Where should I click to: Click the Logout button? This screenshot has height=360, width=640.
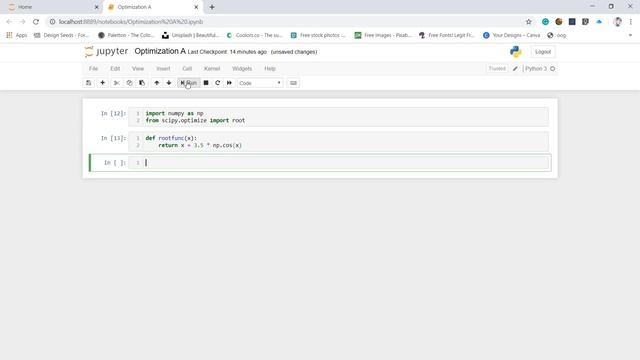543,52
